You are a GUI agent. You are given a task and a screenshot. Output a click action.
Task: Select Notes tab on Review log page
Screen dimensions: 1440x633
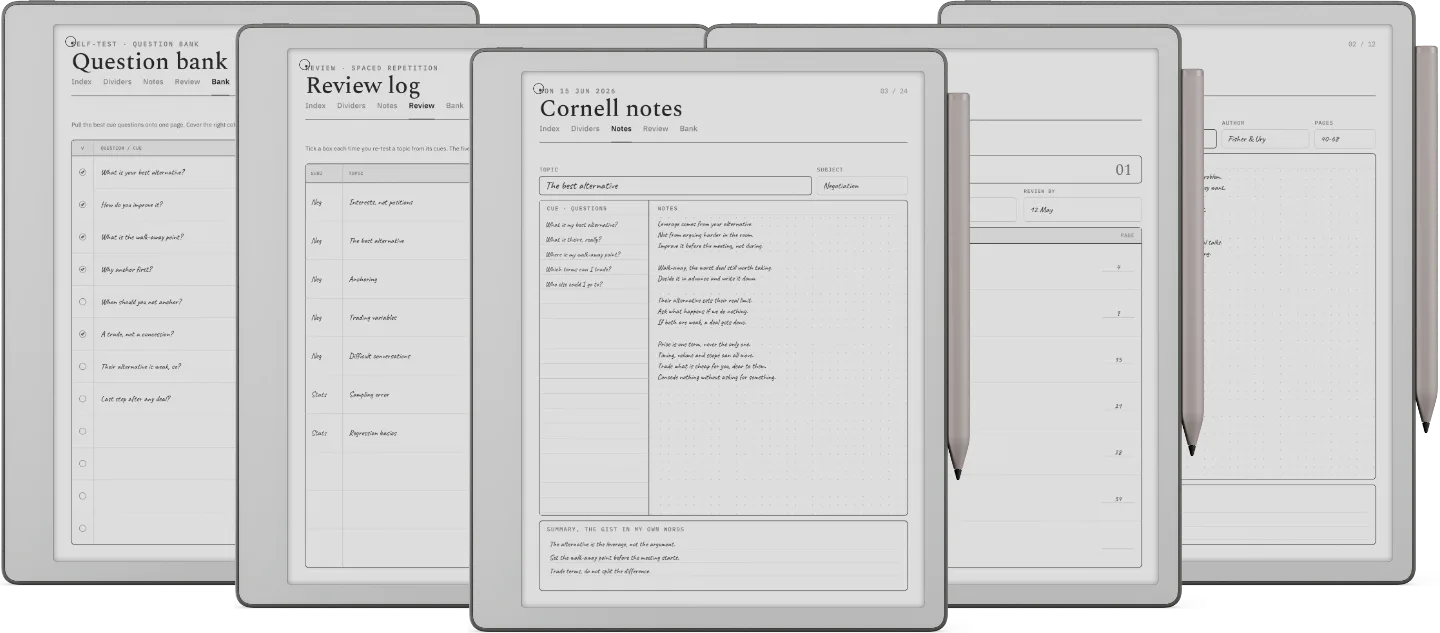point(387,106)
